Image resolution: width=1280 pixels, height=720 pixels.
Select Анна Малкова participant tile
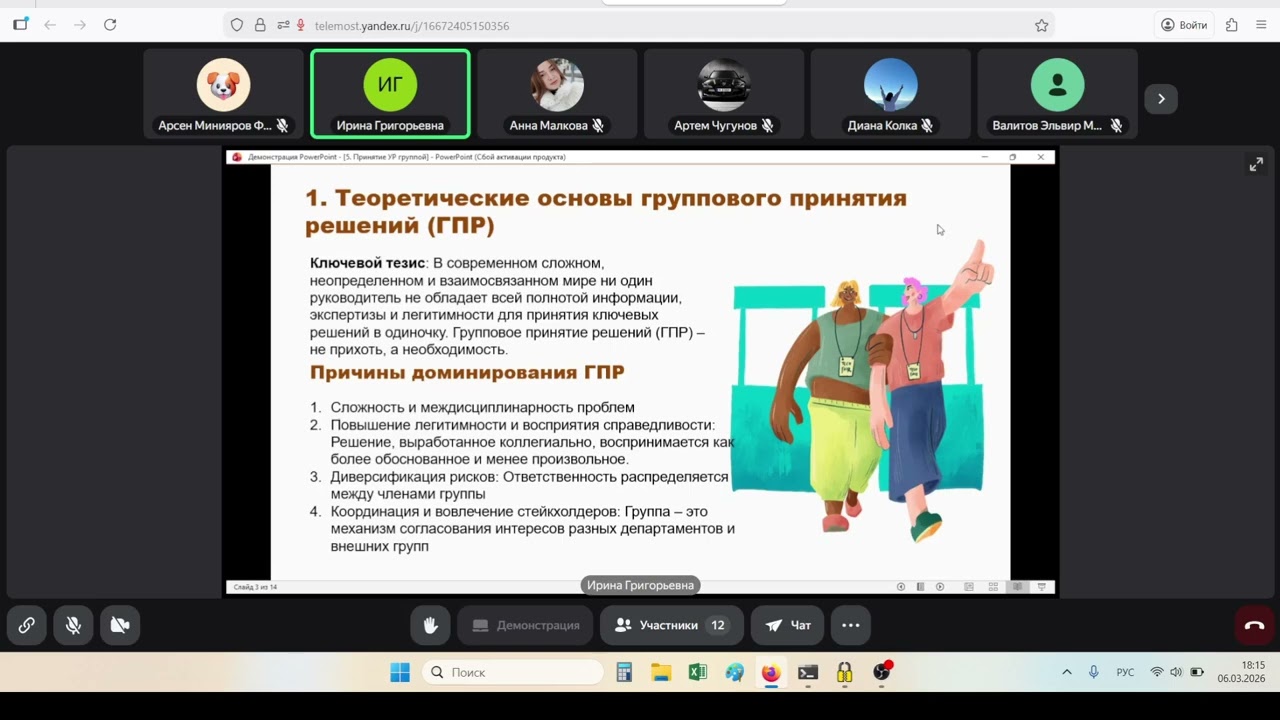(557, 94)
